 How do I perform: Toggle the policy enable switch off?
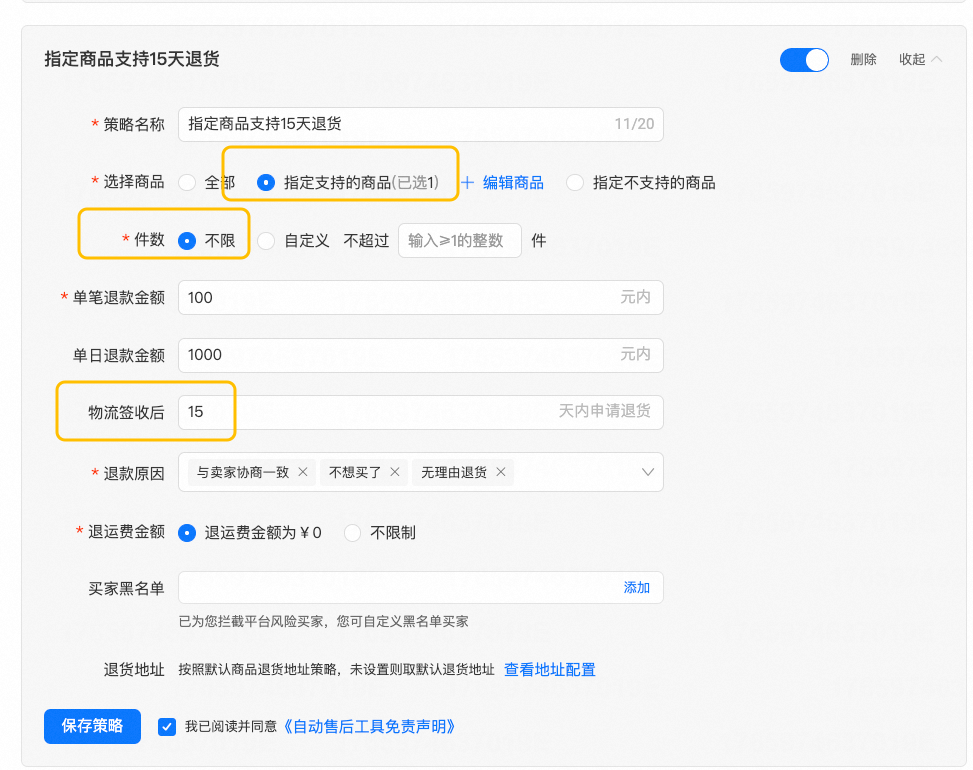pos(804,60)
